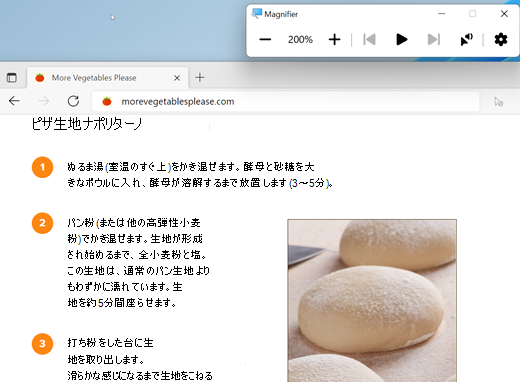
Task: Close the Magnifier window
Action: pos(504,14)
